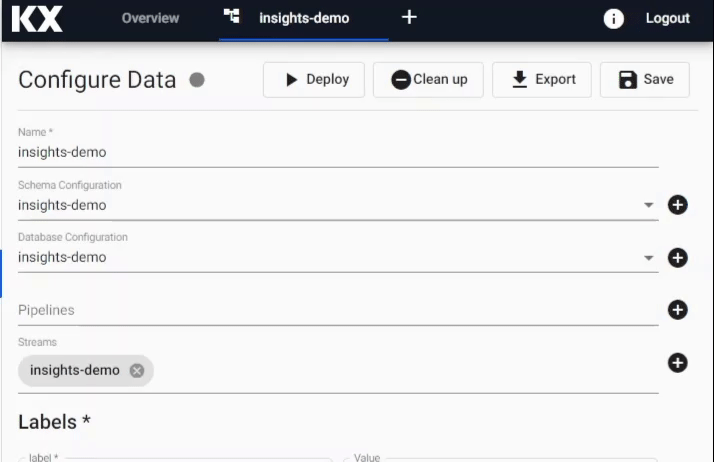Viewport: 714px width, 462px height.
Task: Open the info icon next to Logout
Action: [613, 19]
